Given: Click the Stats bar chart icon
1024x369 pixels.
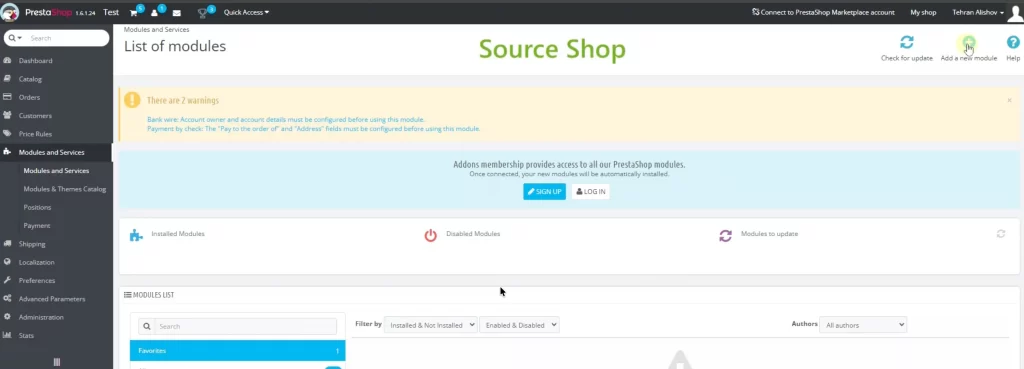Looking at the screenshot, I should point(7,334).
